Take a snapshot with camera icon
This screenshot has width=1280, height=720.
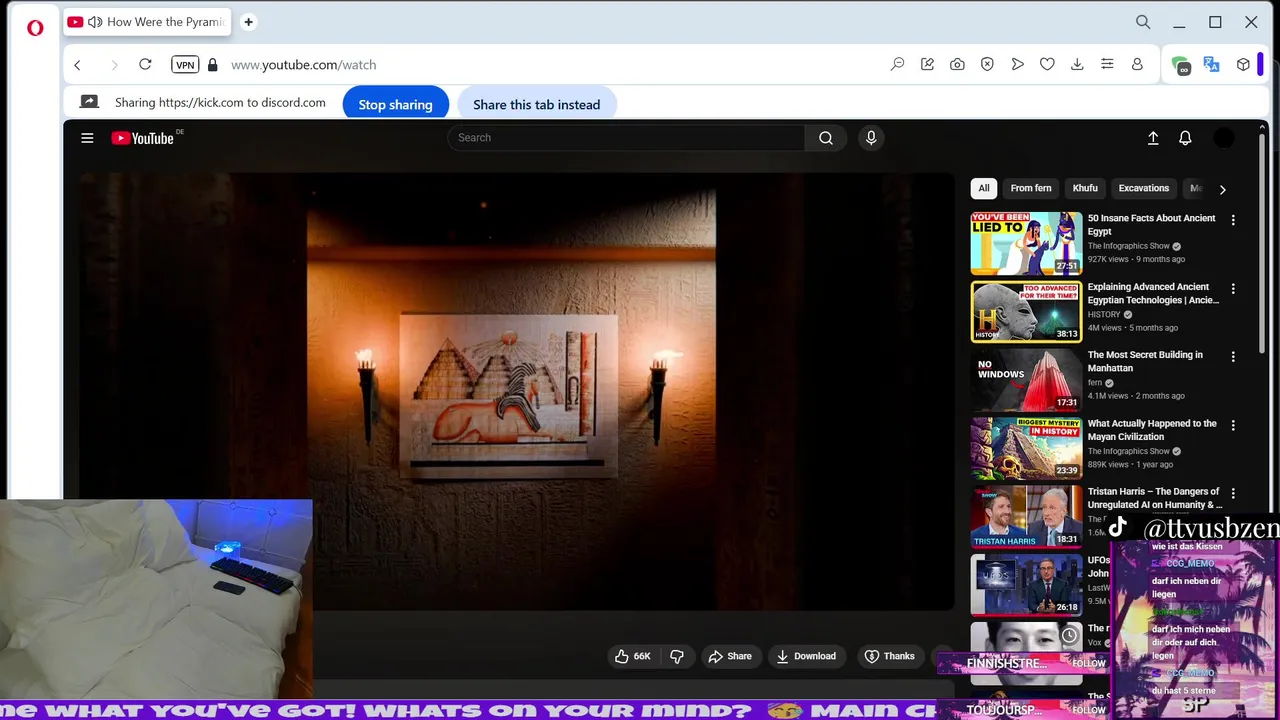(x=957, y=65)
